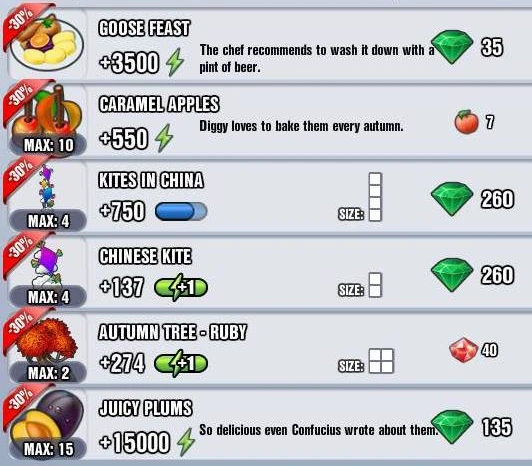Select the Juicy Plums item icon
The width and height of the screenshot is (532, 466).
pos(47,416)
